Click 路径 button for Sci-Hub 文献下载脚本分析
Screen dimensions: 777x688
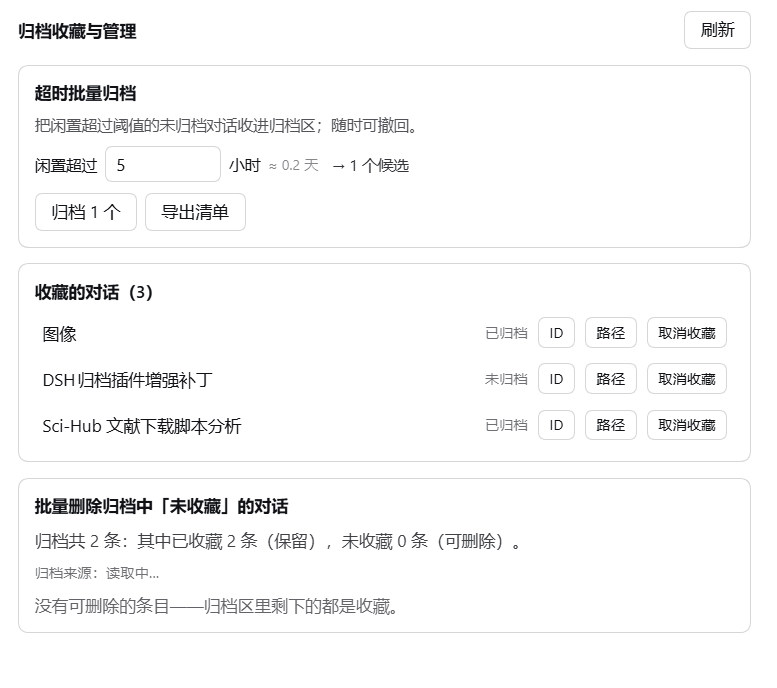point(610,425)
